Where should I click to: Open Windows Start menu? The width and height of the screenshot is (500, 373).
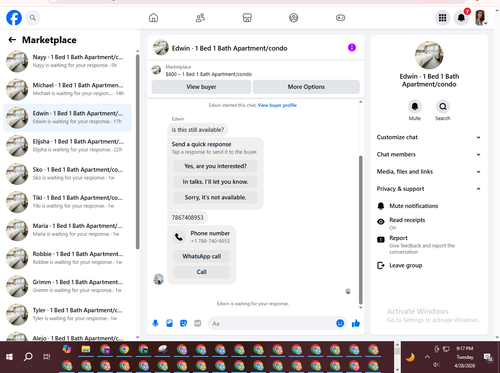[9, 357]
